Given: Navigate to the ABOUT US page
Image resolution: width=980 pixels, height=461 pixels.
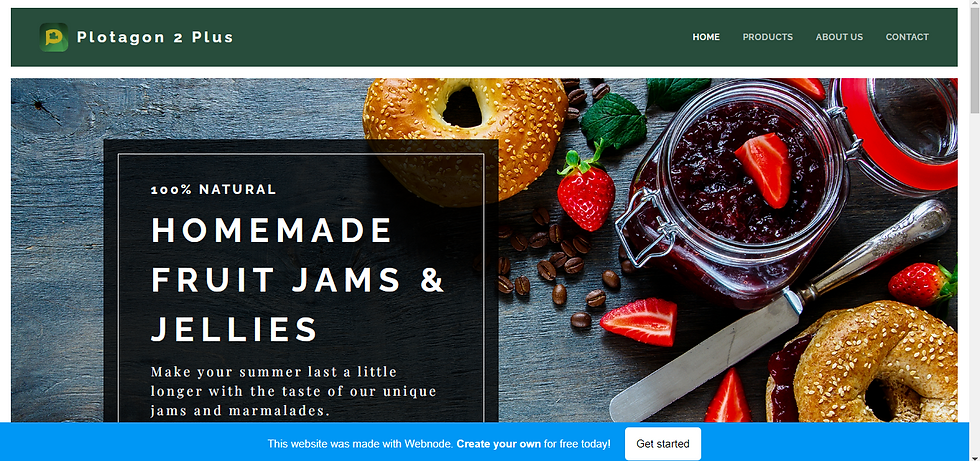Looking at the screenshot, I should (839, 37).
